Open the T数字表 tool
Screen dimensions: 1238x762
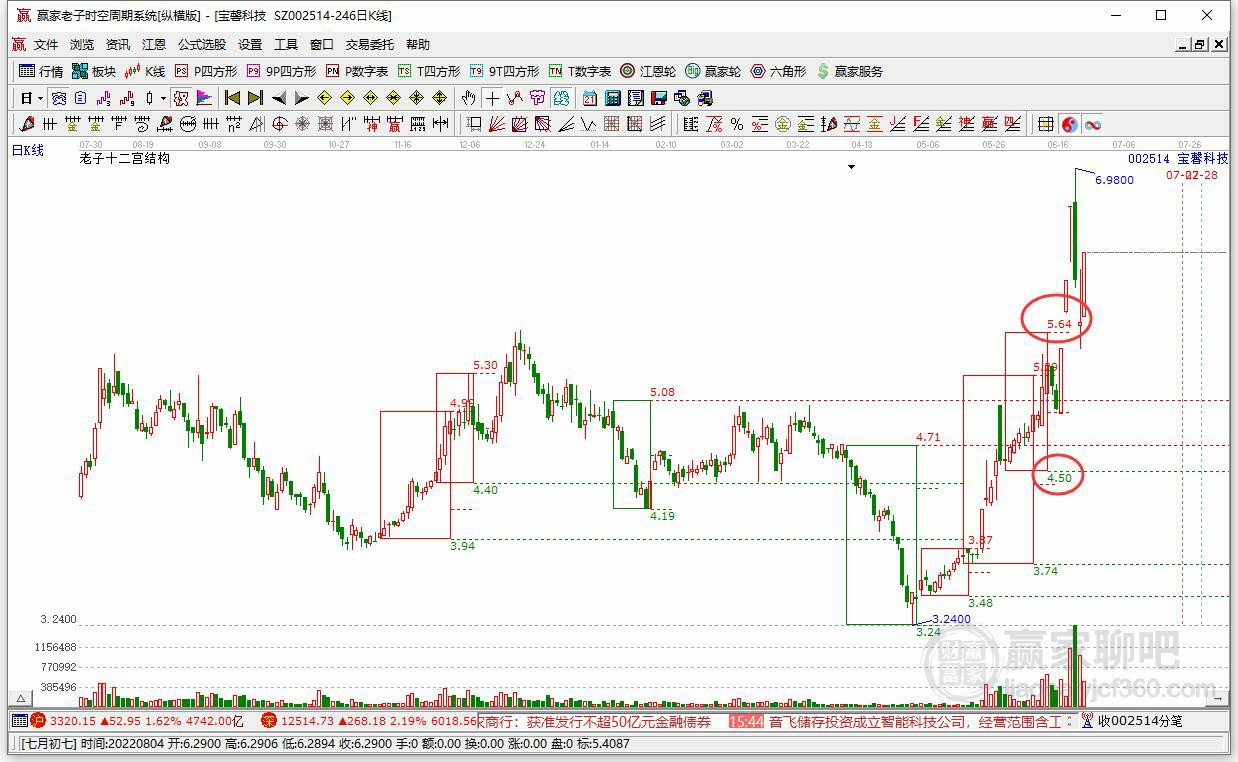(x=580, y=71)
